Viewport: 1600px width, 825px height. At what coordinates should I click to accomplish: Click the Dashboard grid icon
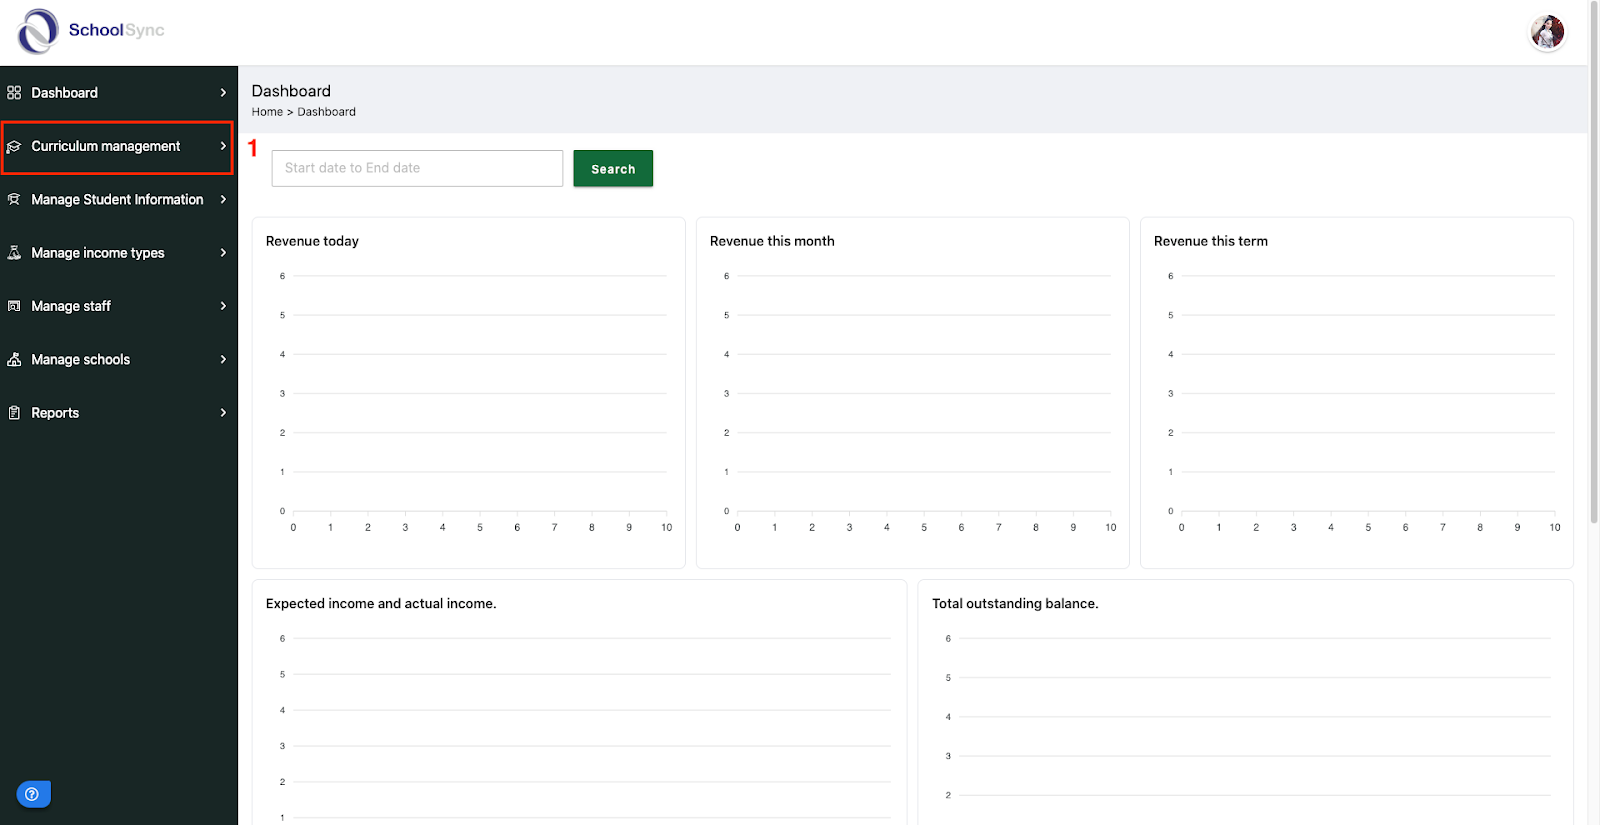point(14,93)
